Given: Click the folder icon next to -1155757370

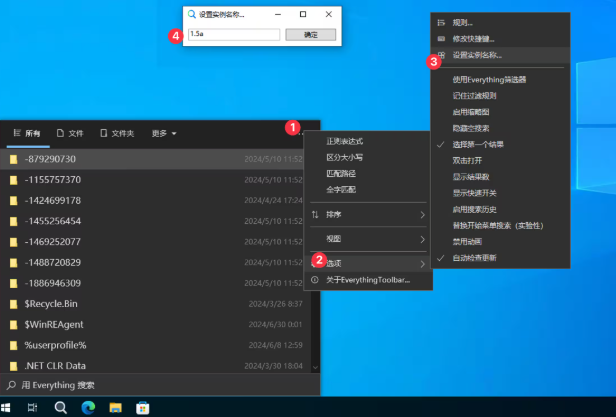Looking at the screenshot, I should (14, 180).
